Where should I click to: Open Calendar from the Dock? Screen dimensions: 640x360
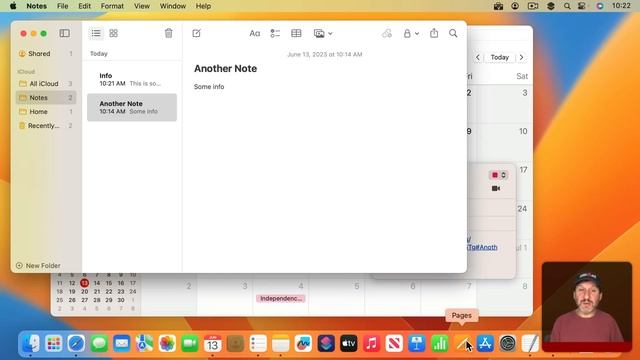pos(213,343)
